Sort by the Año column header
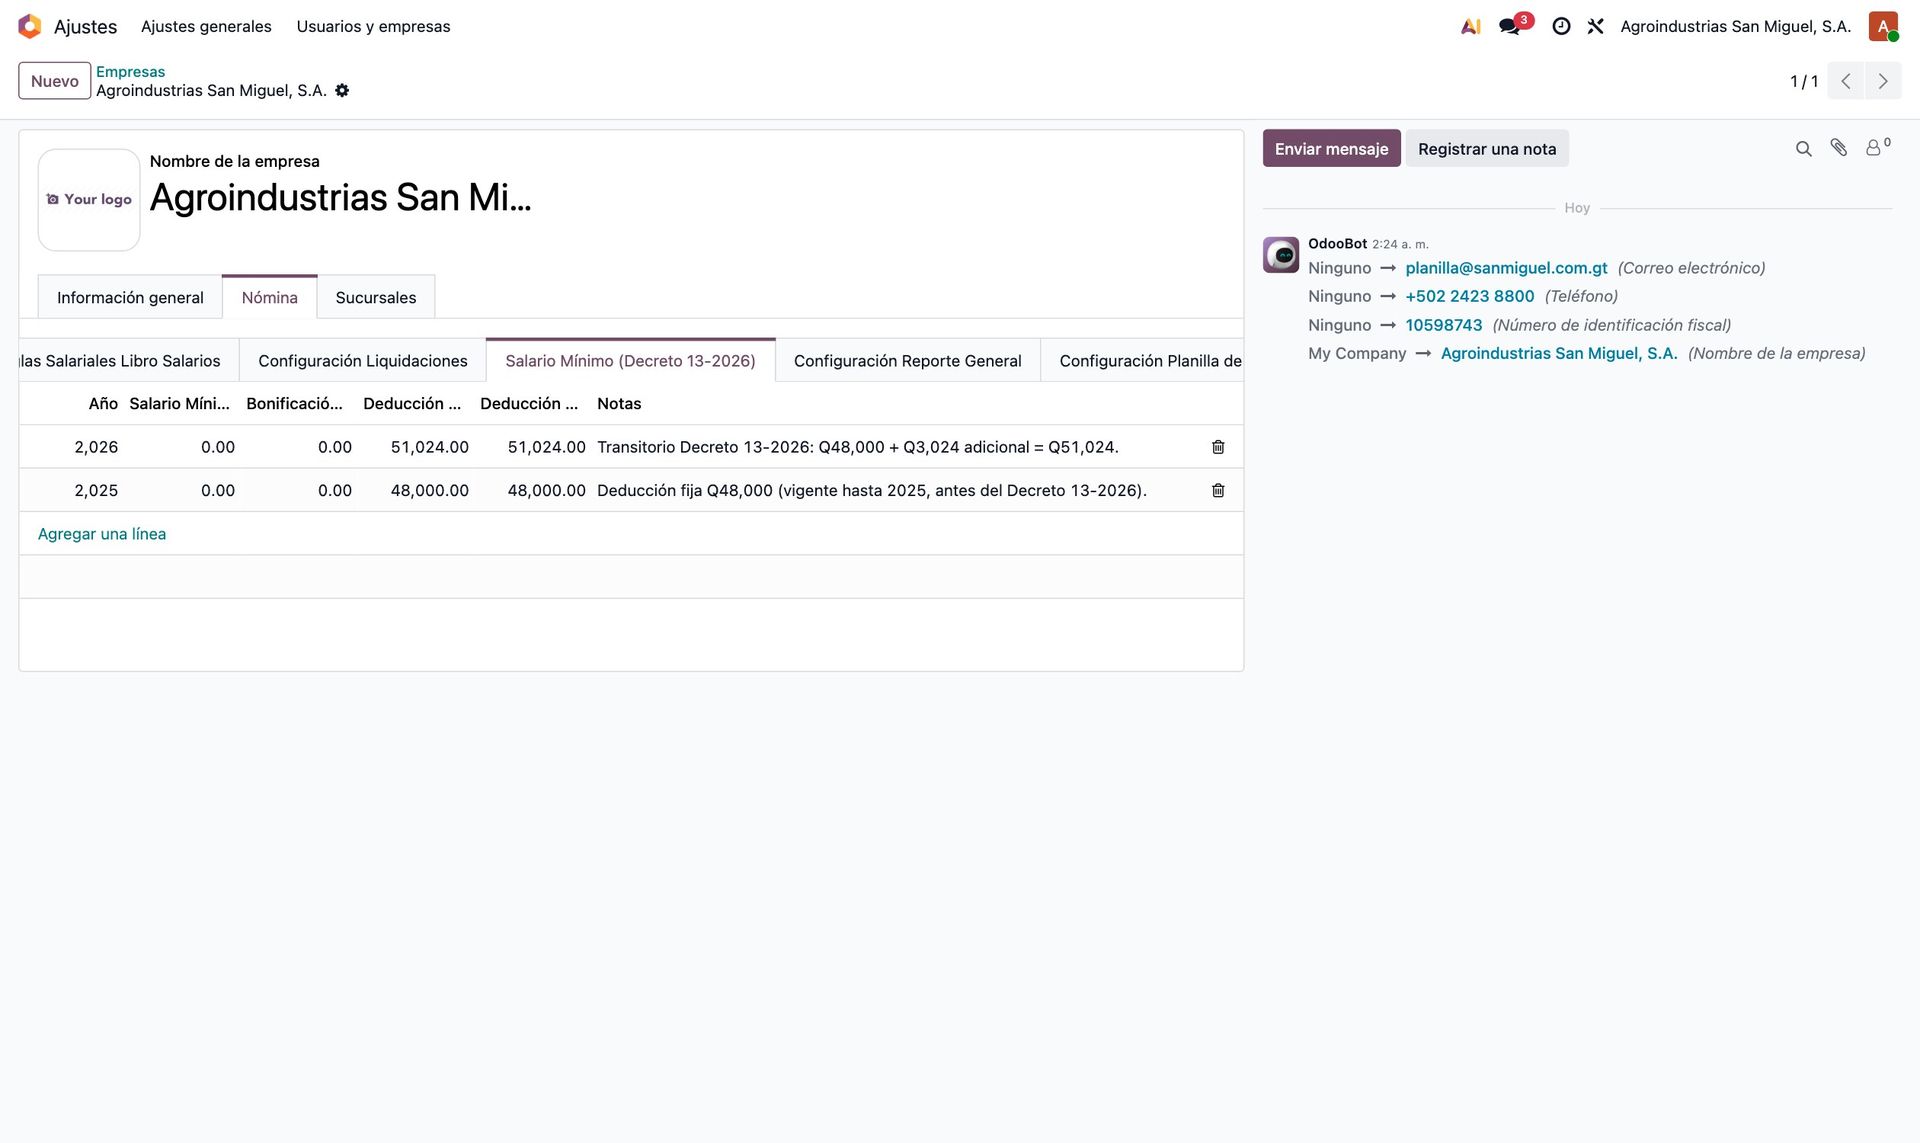The height and width of the screenshot is (1143, 1920). pos(103,404)
